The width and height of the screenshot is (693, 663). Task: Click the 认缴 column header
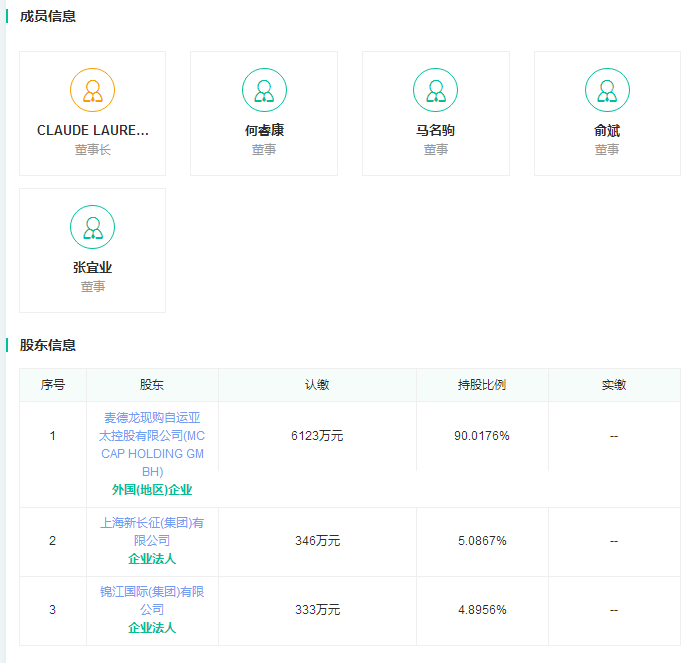pos(317,385)
